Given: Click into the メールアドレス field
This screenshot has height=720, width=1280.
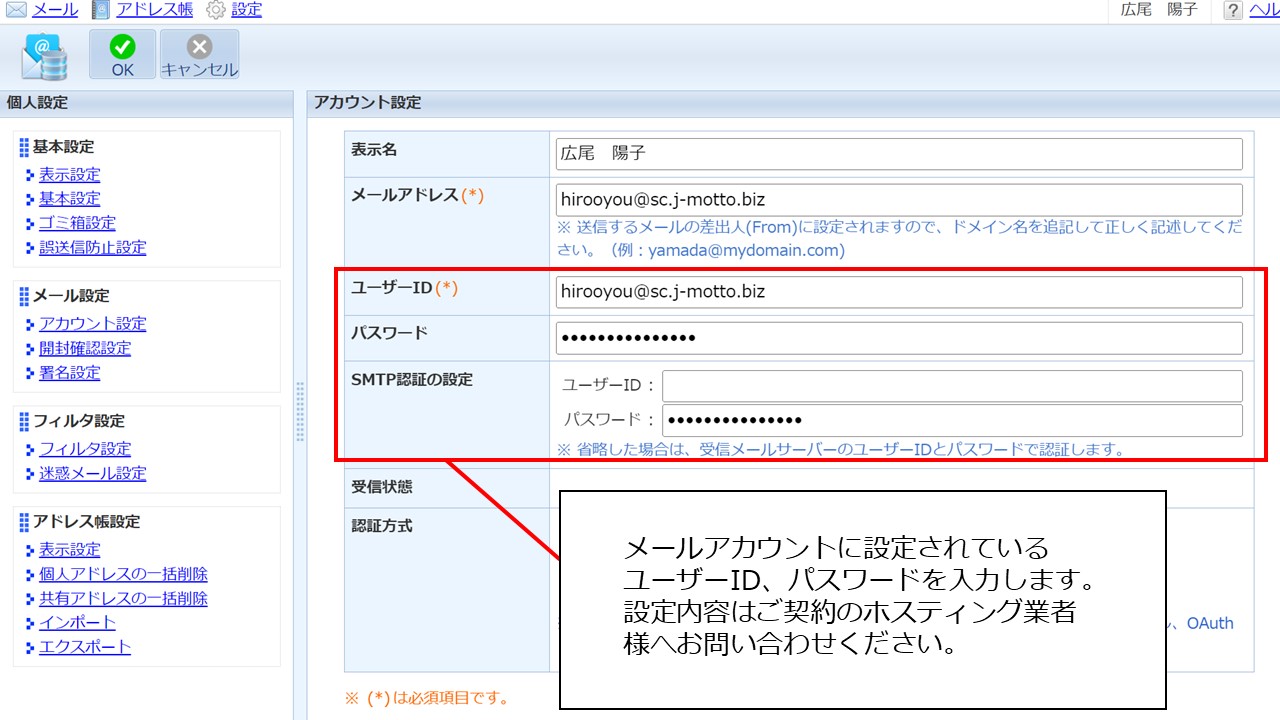Looking at the screenshot, I should 899,199.
